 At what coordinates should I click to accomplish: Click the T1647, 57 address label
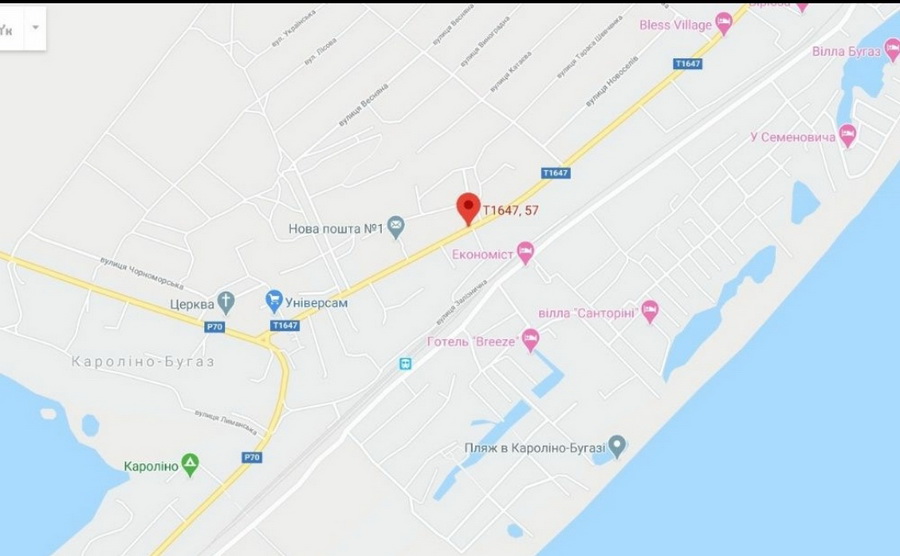click(511, 211)
